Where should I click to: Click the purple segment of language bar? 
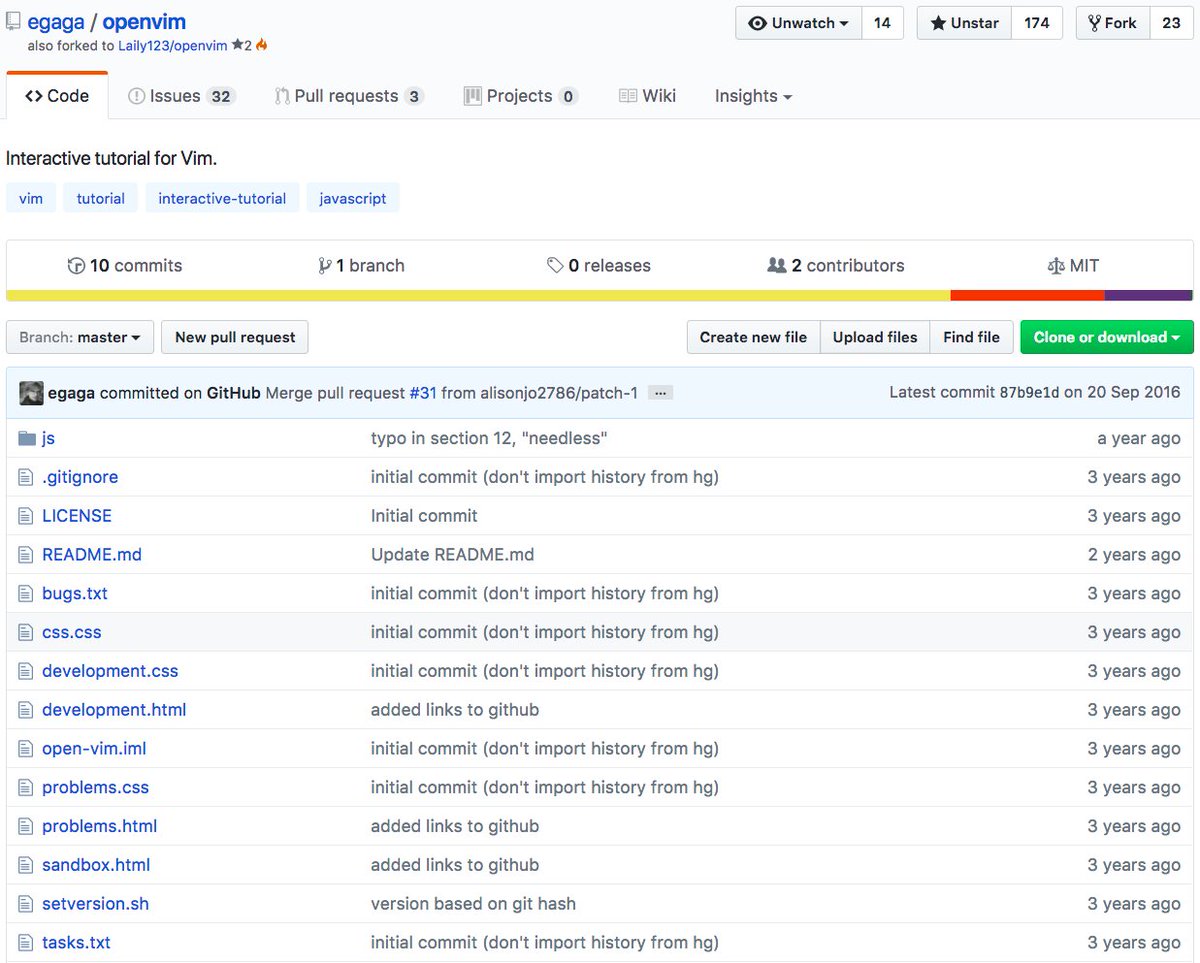point(1149,295)
